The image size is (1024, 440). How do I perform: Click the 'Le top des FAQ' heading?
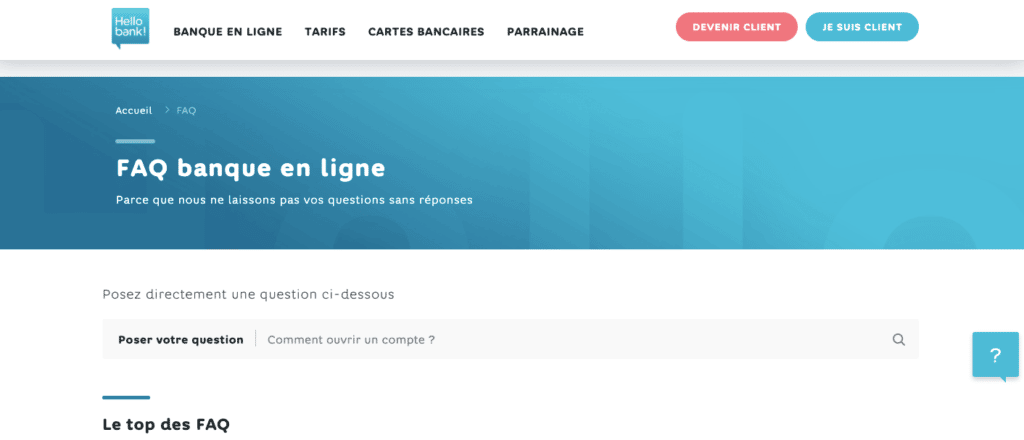coord(166,424)
